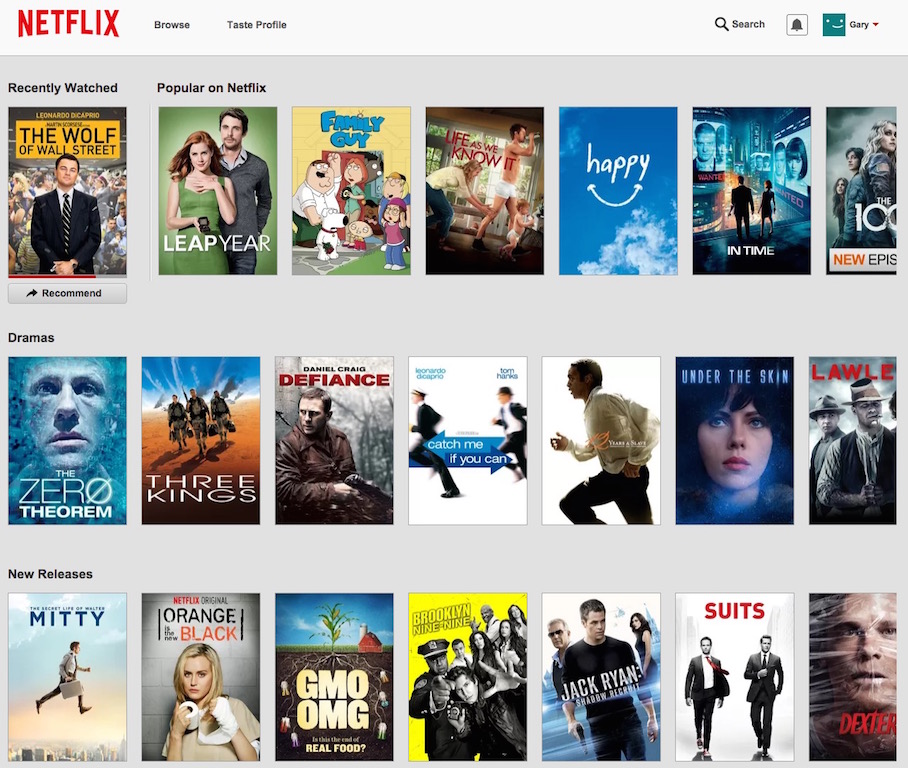908x768 pixels.
Task: Open The Wolf of Wall Street poster
Action: pos(67,191)
